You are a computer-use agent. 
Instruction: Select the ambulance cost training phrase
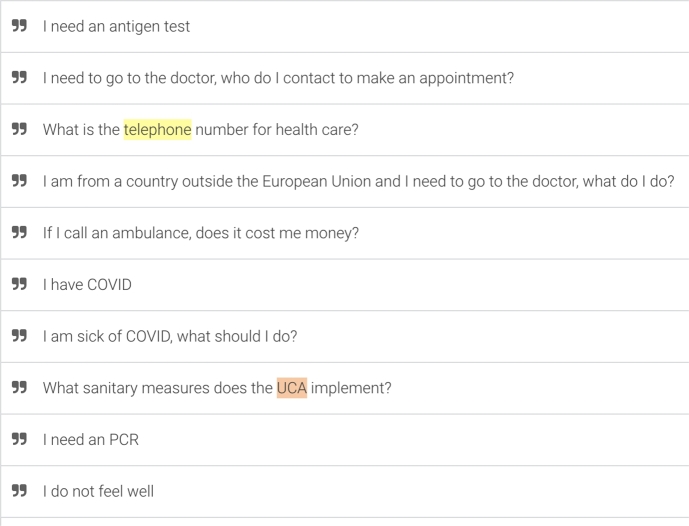(x=201, y=233)
